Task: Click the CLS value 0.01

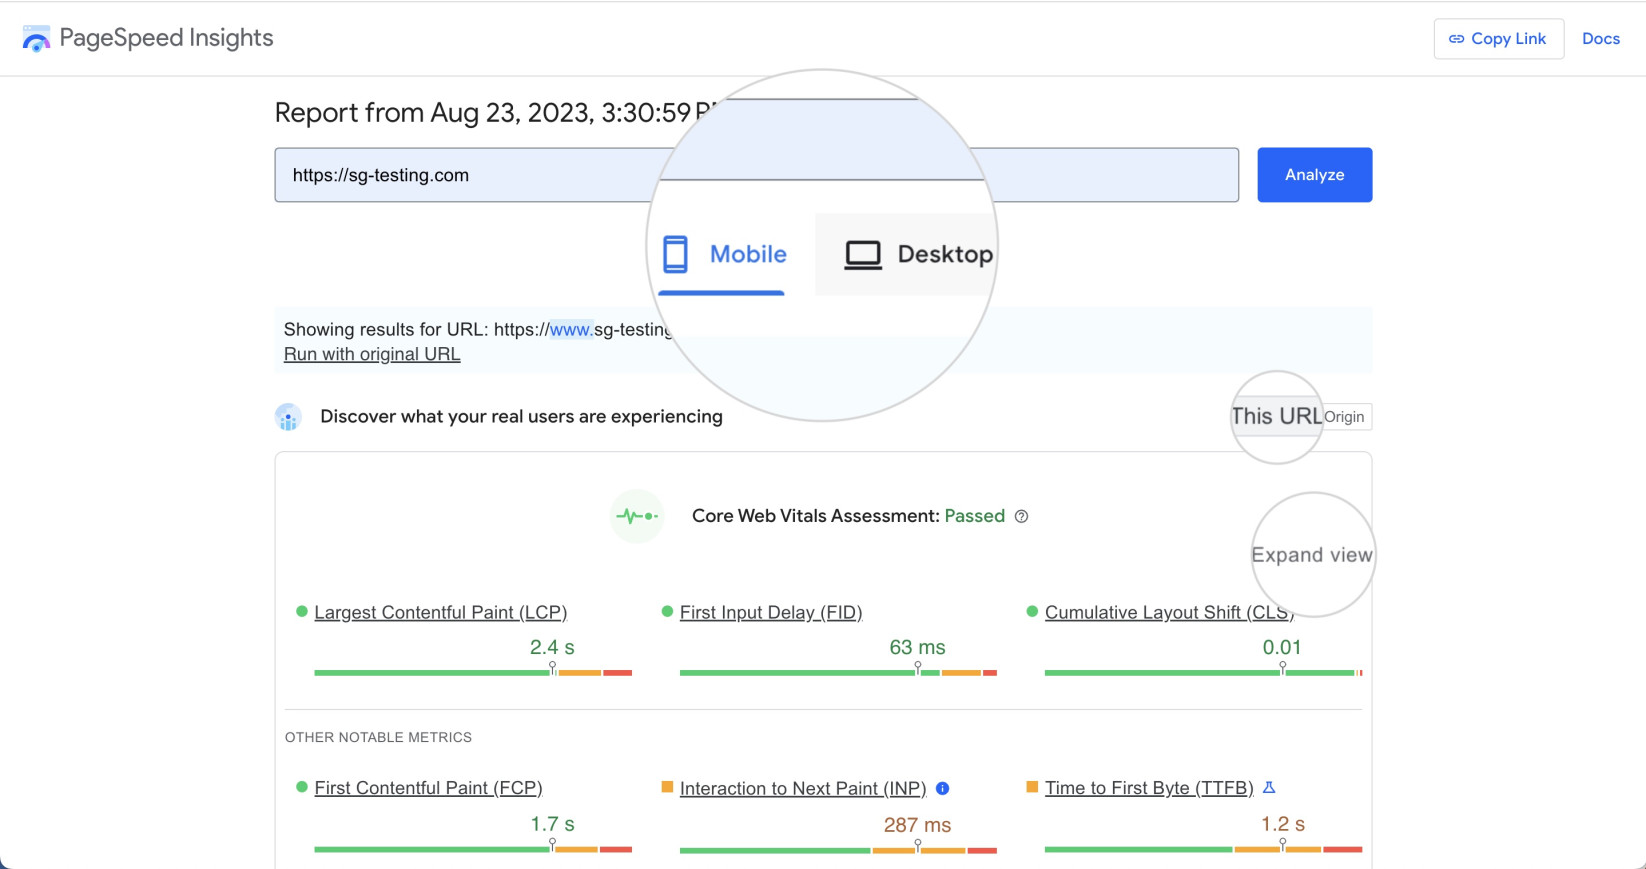Action: click(1282, 647)
